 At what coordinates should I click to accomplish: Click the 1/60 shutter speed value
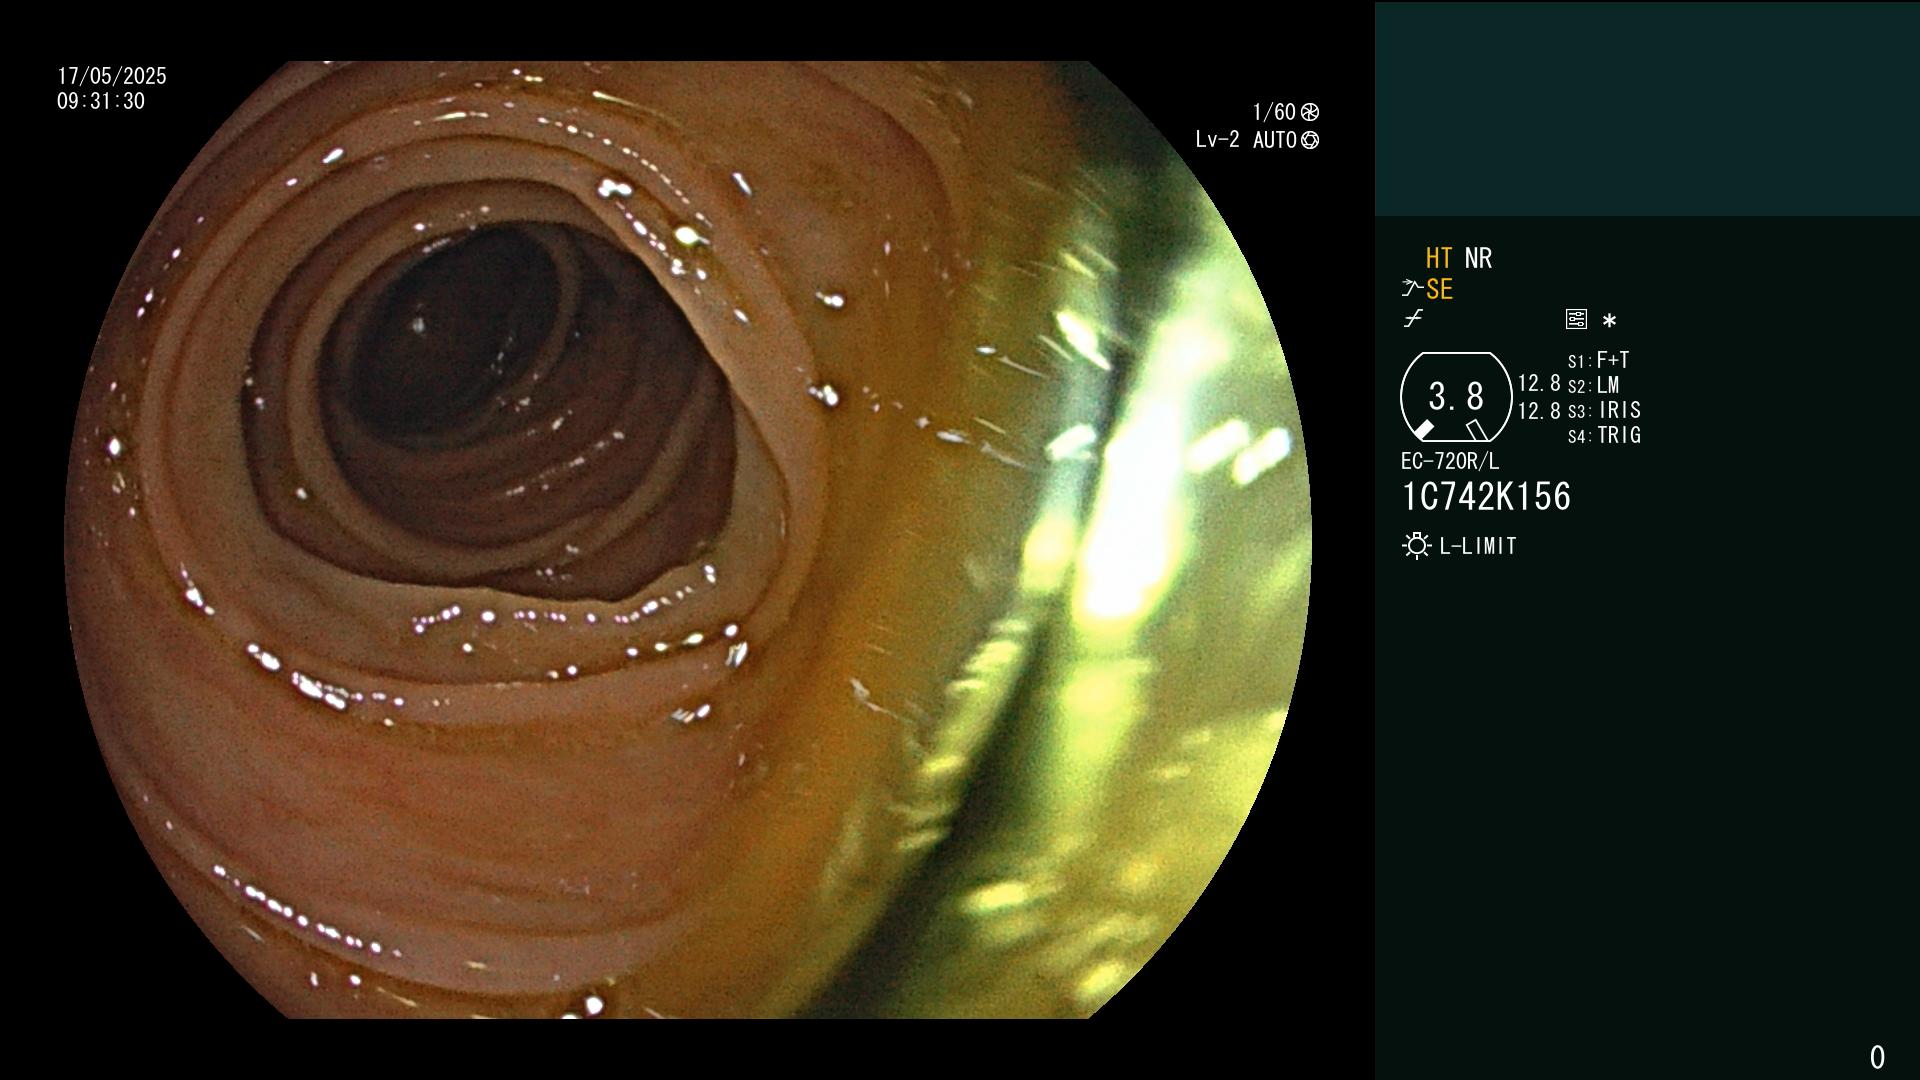pos(1274,112)
